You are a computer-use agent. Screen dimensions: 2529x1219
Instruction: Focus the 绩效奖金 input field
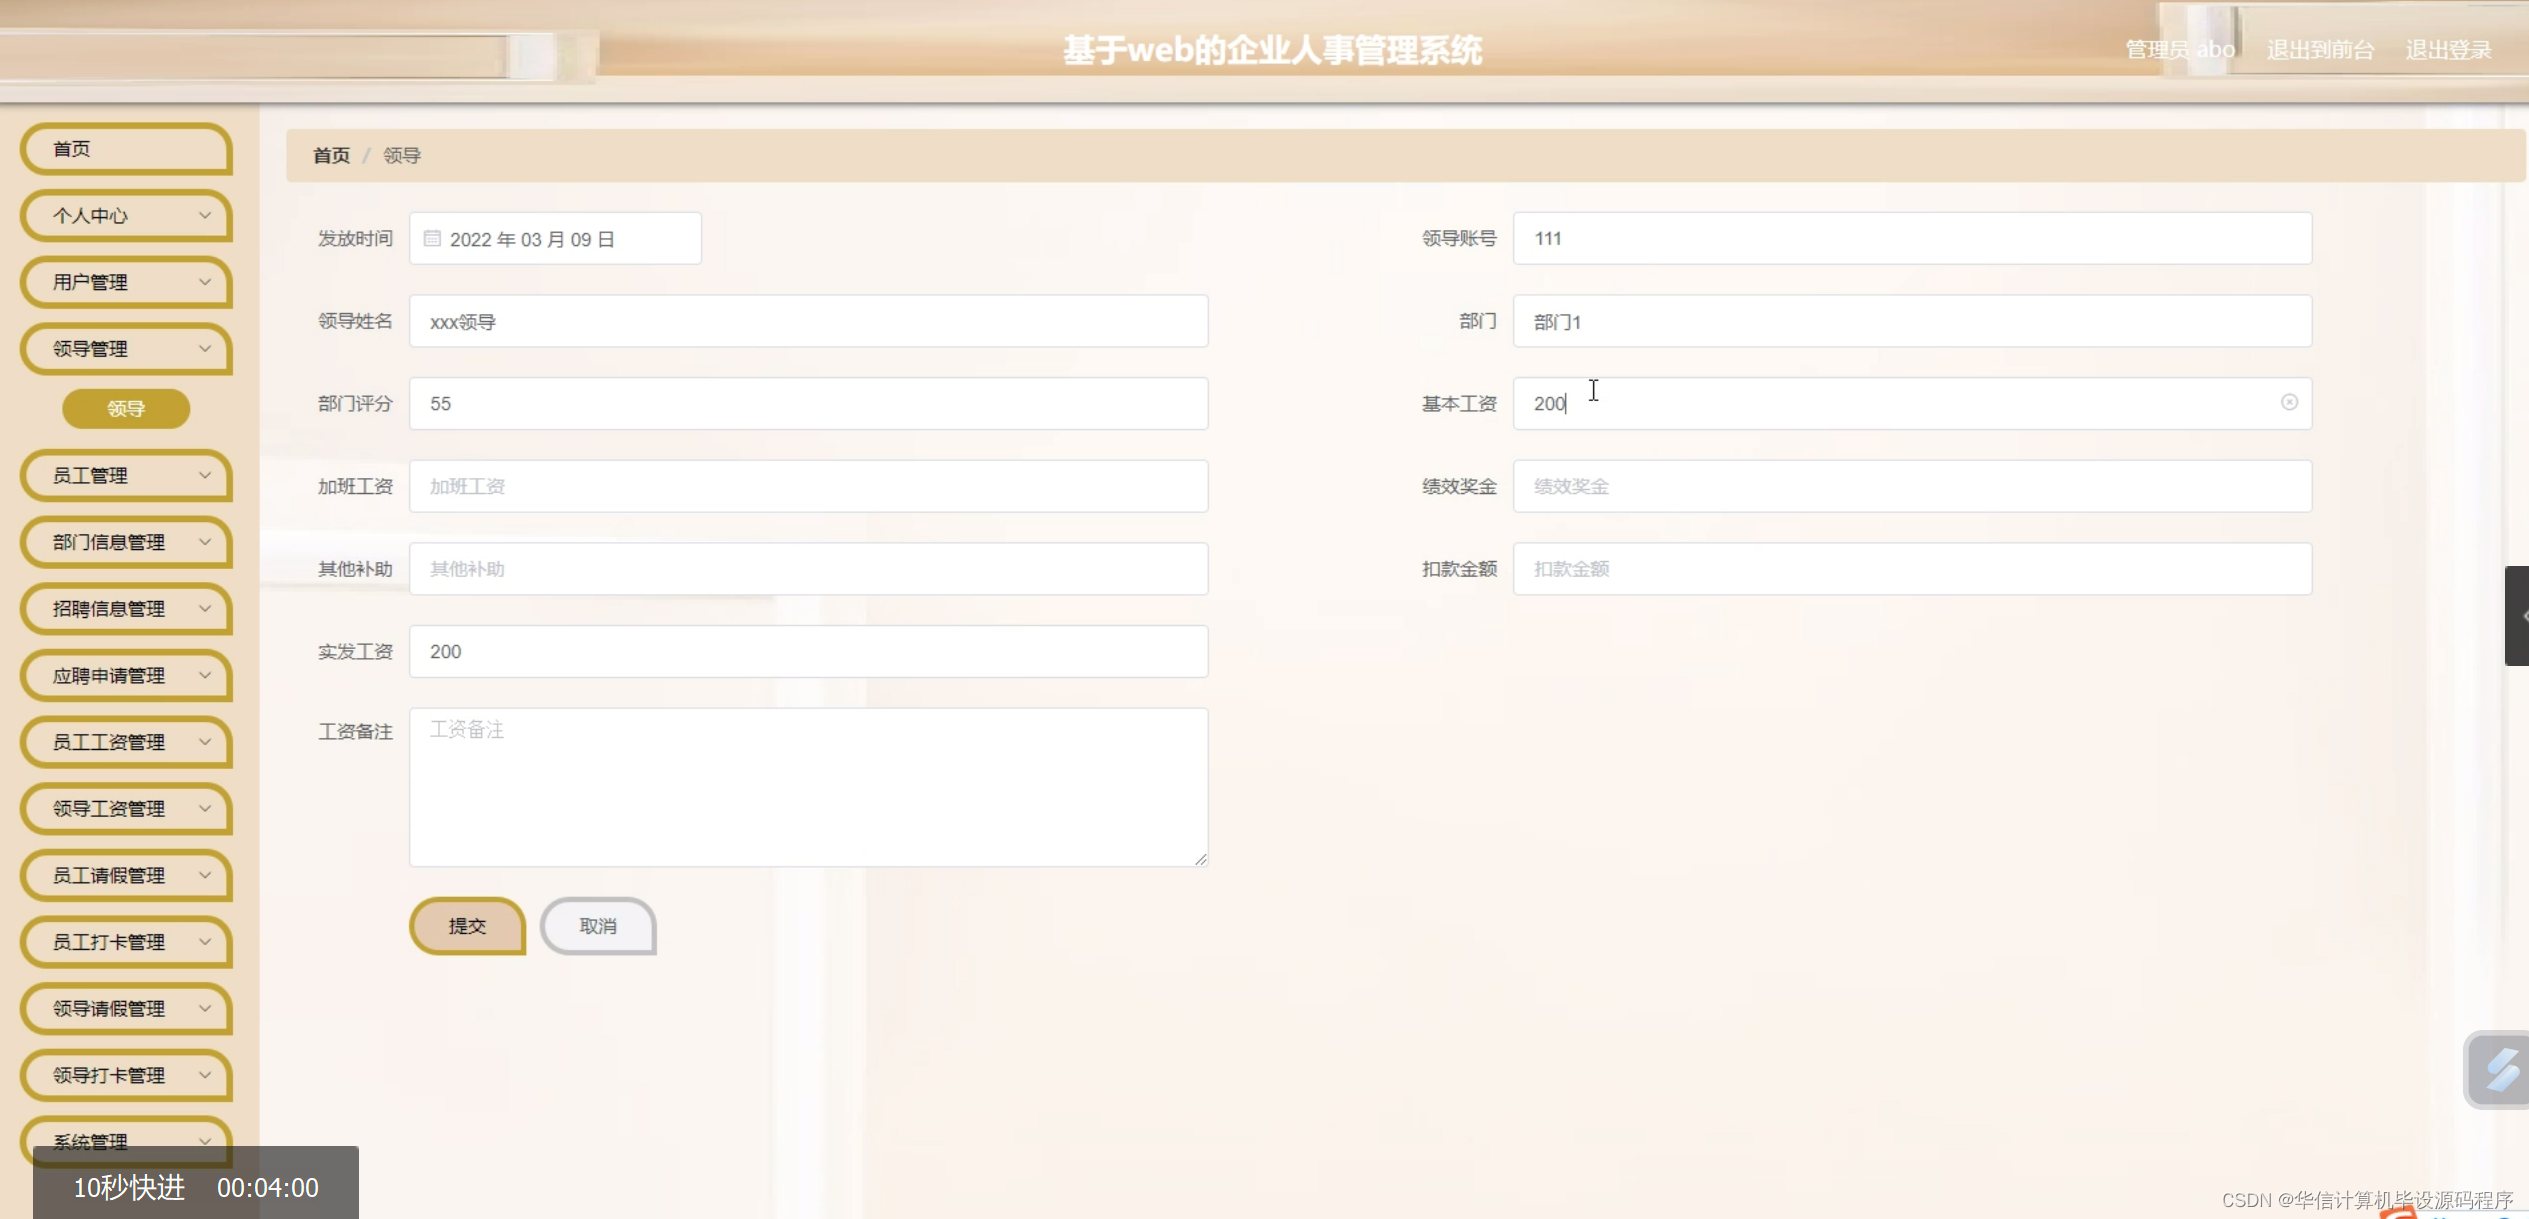pos(1911,487)
